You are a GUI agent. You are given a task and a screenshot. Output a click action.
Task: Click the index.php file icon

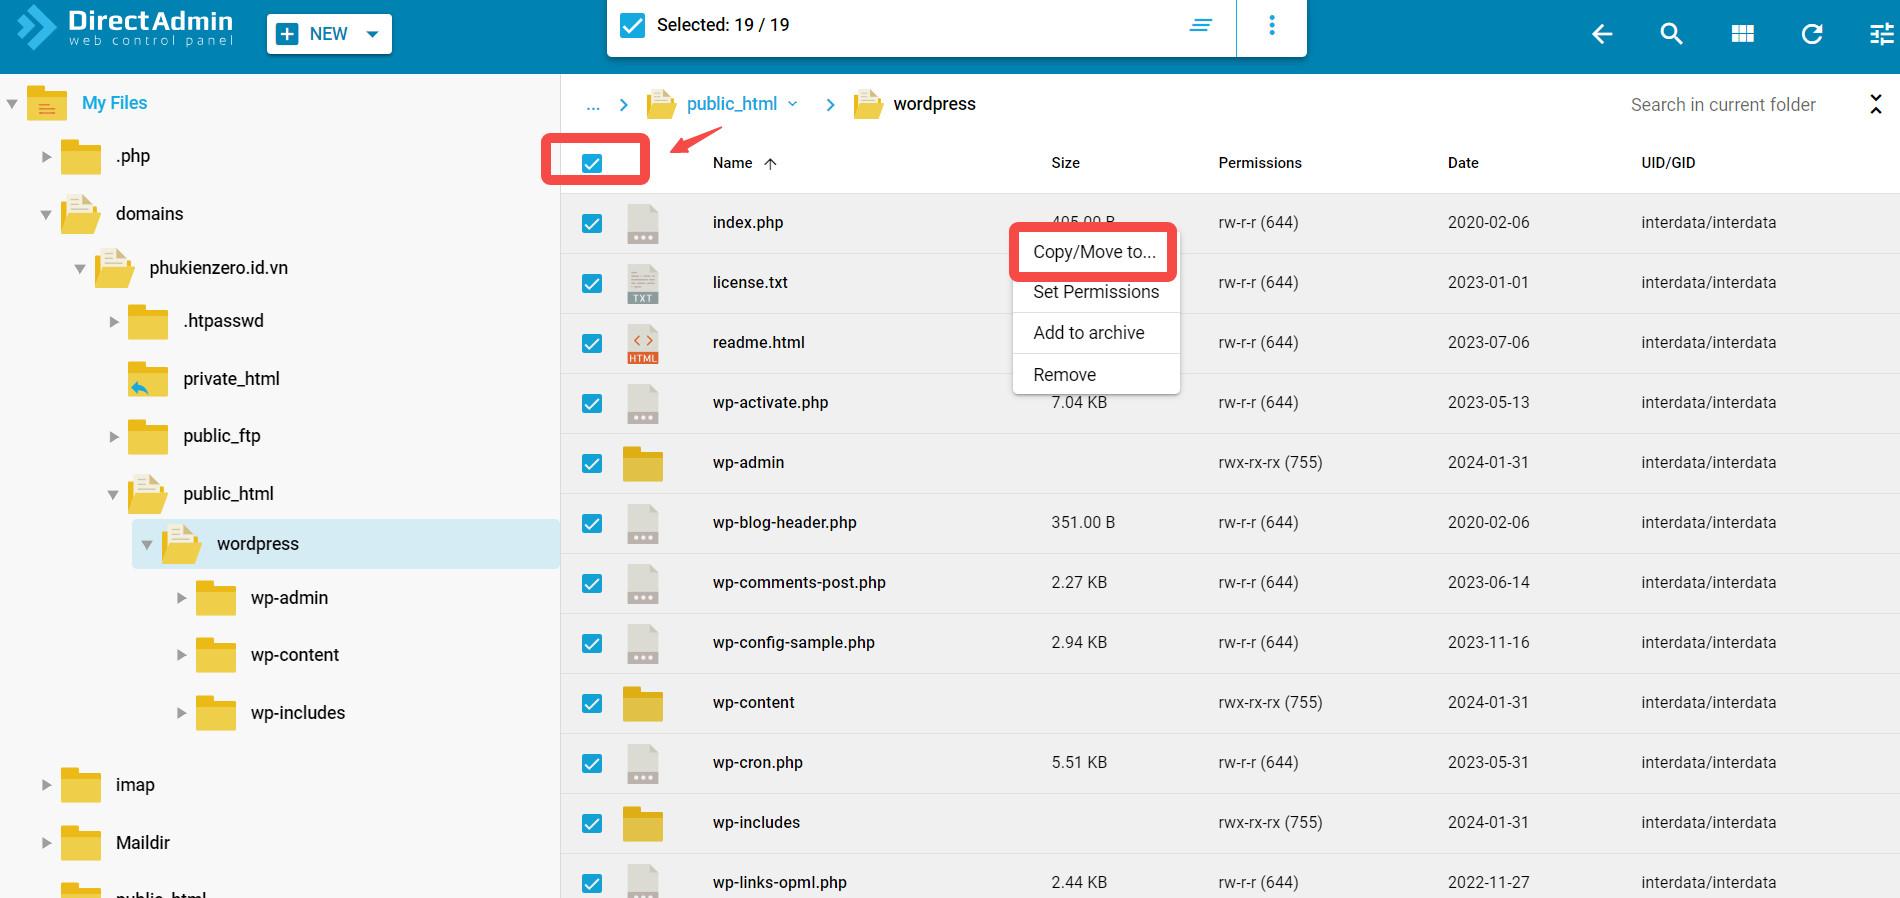point(643,223)
